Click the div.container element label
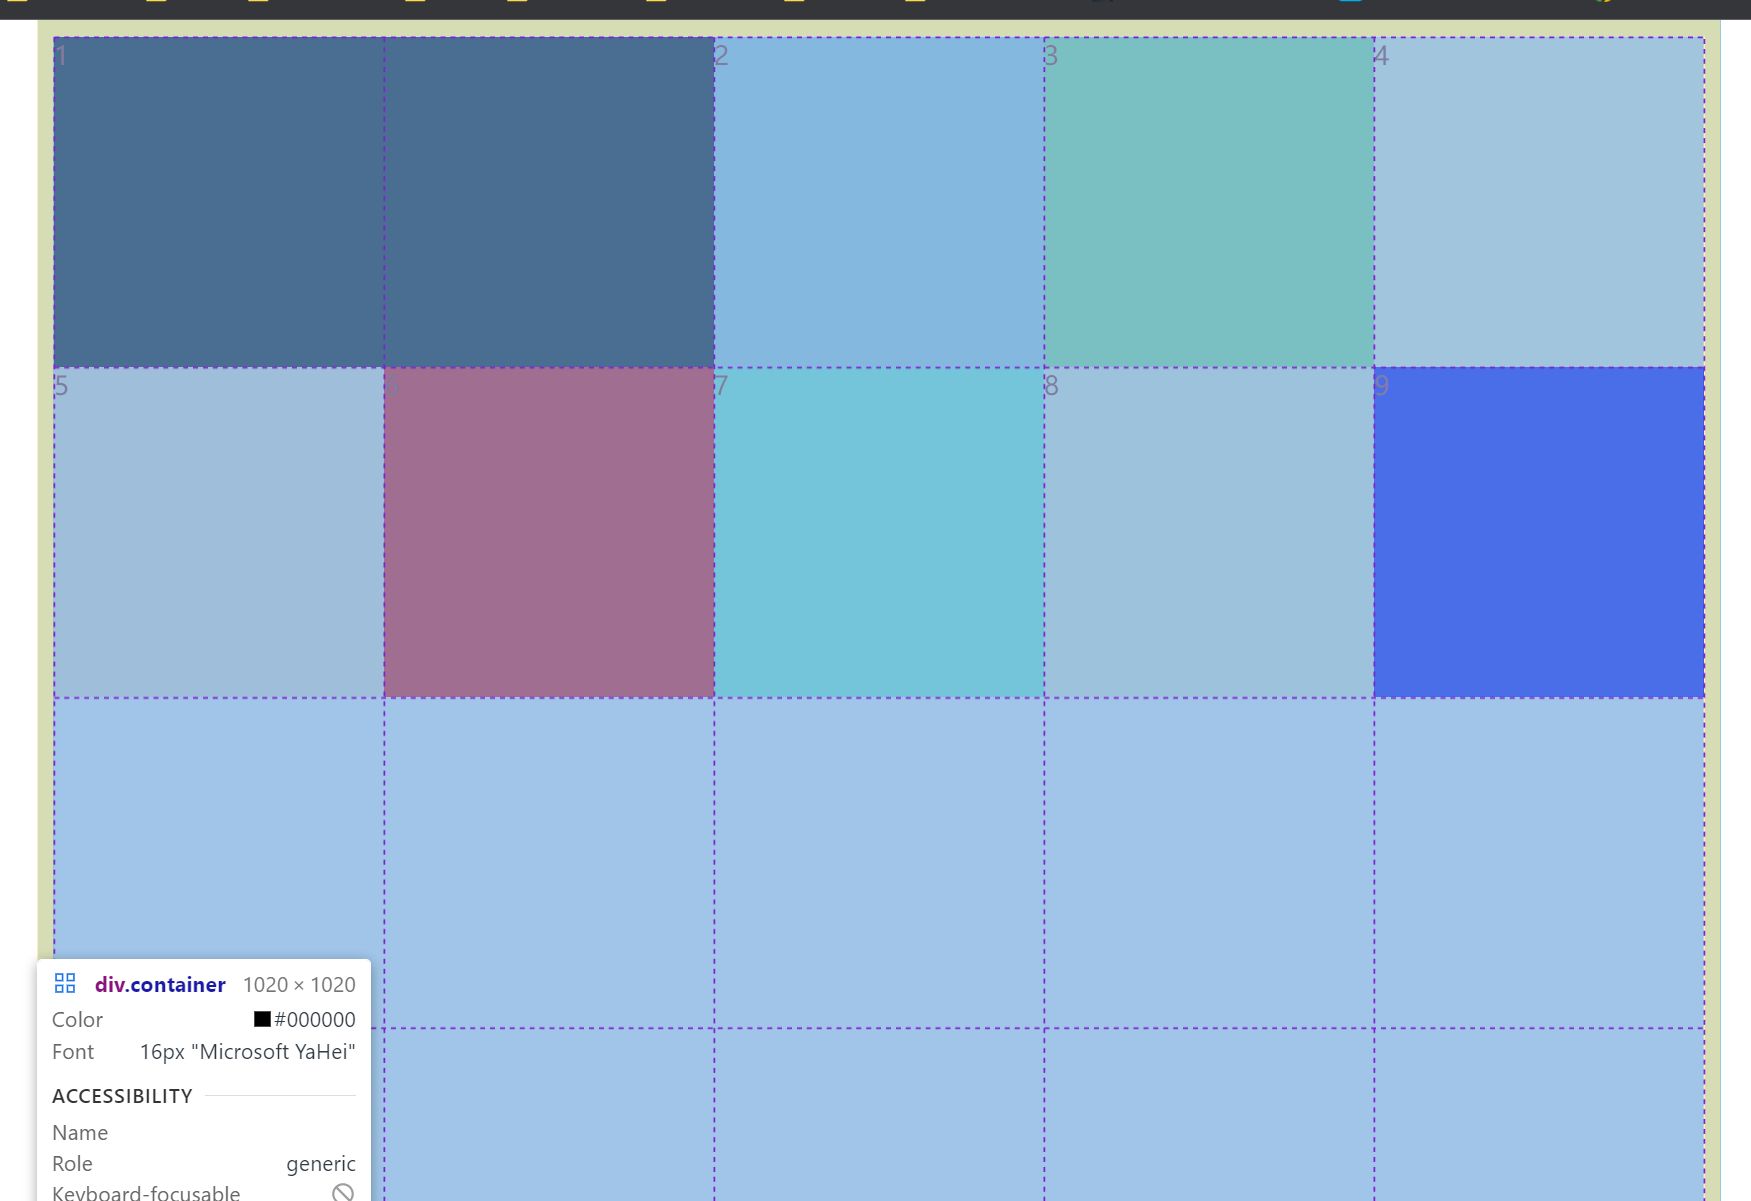1751x1201 pixels. [160, 985]
